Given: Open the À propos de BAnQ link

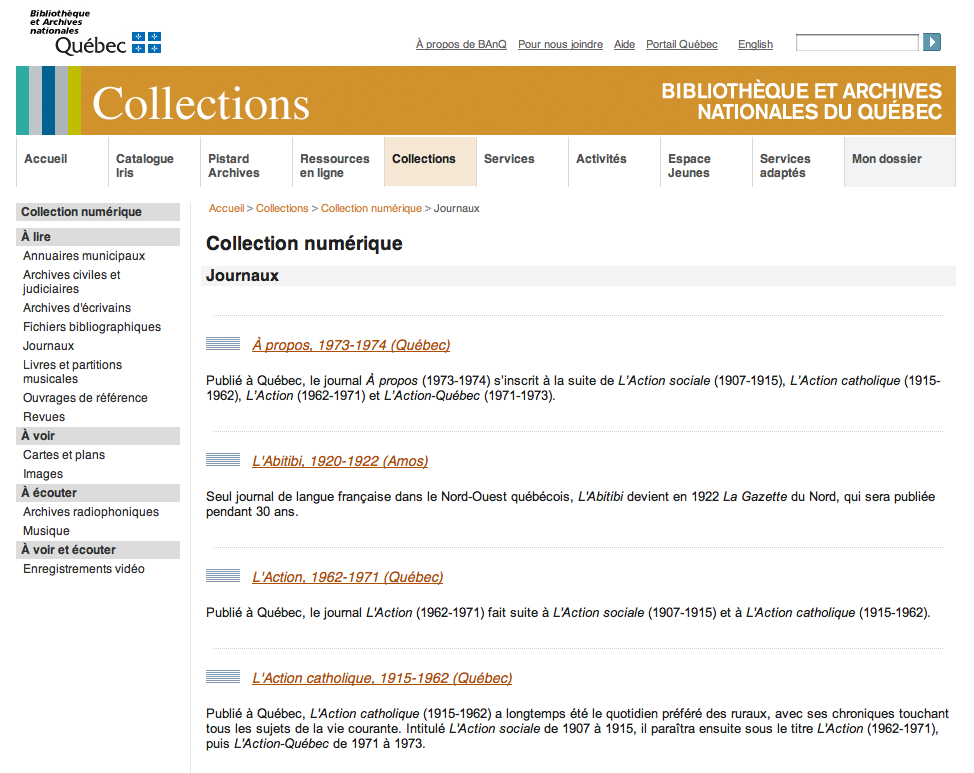Looking at the screenshot, I should (461, 44).
